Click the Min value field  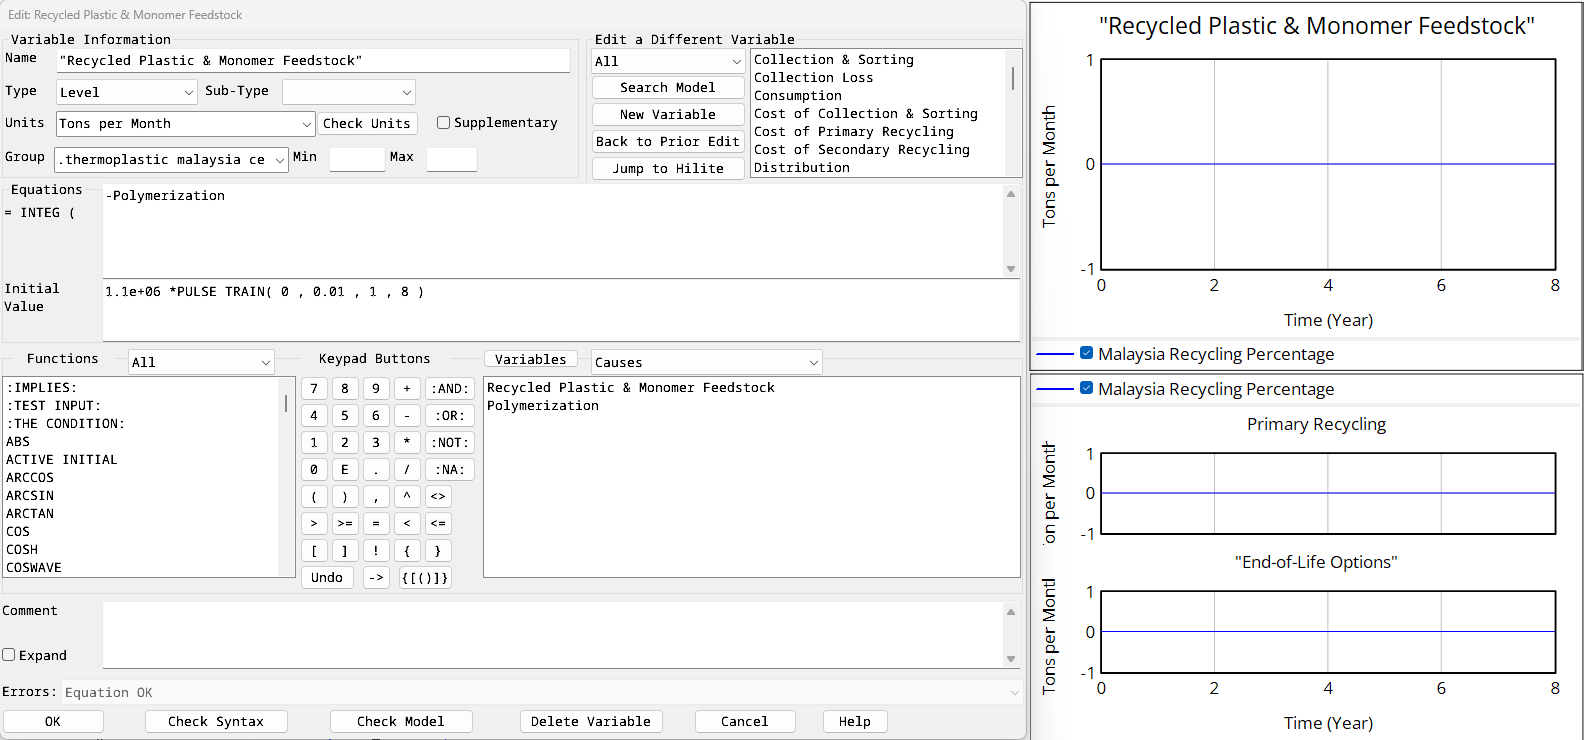coord(357,159)
